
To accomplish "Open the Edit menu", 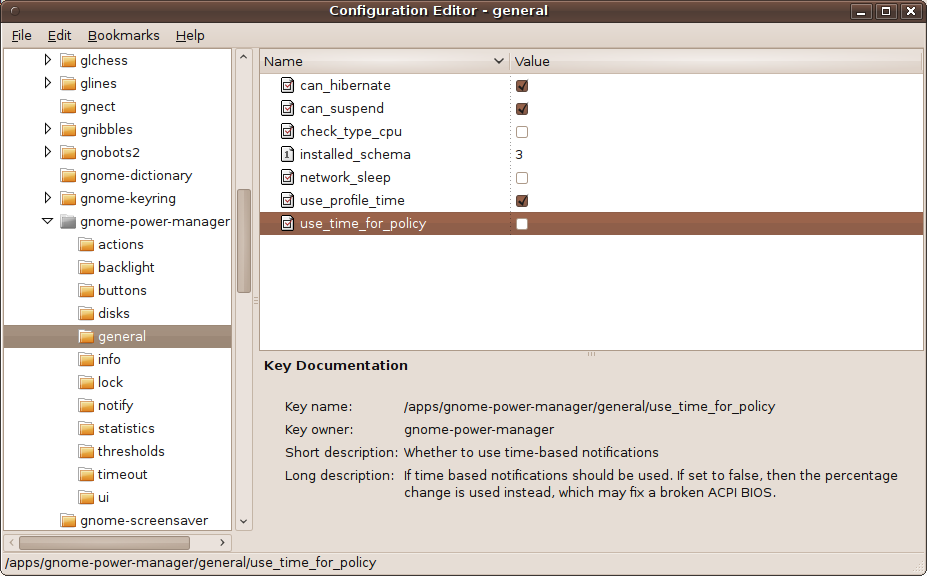I will (x=60, y=35).
